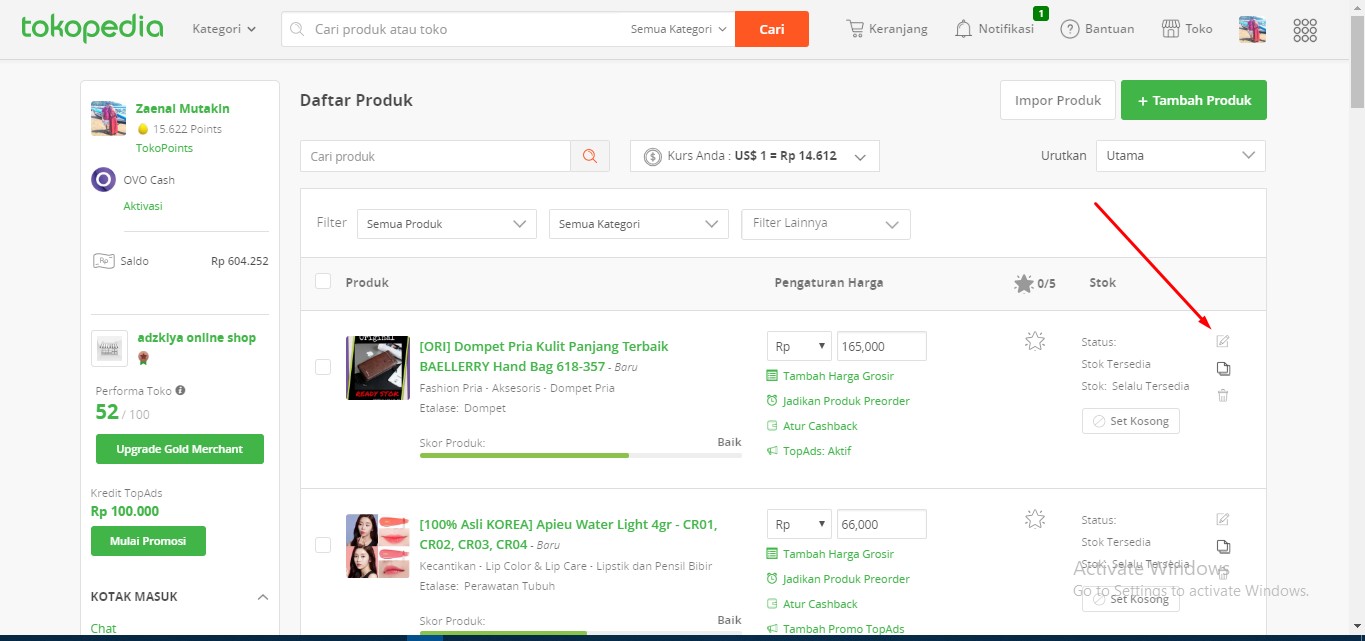Click the star icon beside the Dompet product
The image size is (1365, 641).
click(1035, 341)
